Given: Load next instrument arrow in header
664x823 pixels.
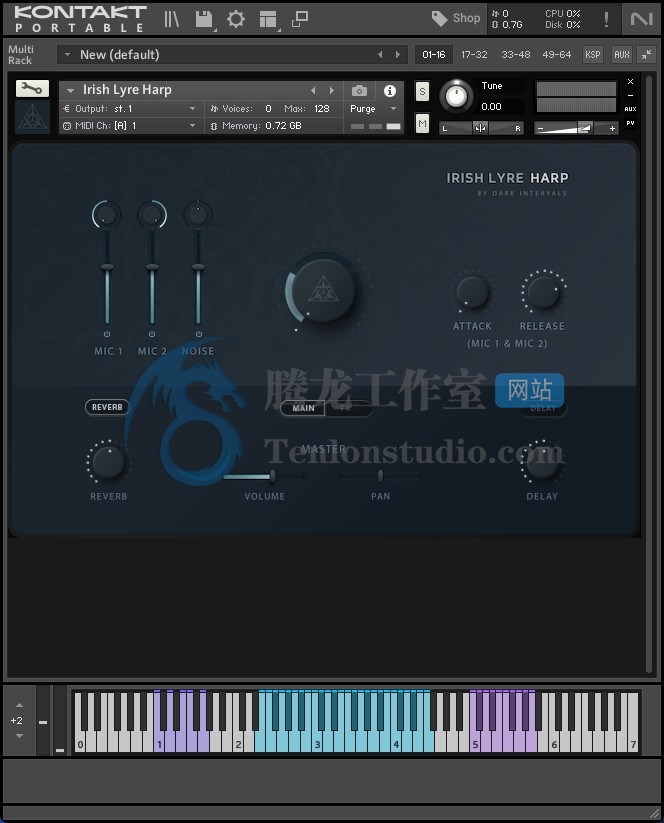Looking at the screenshot, I should 331,90.
